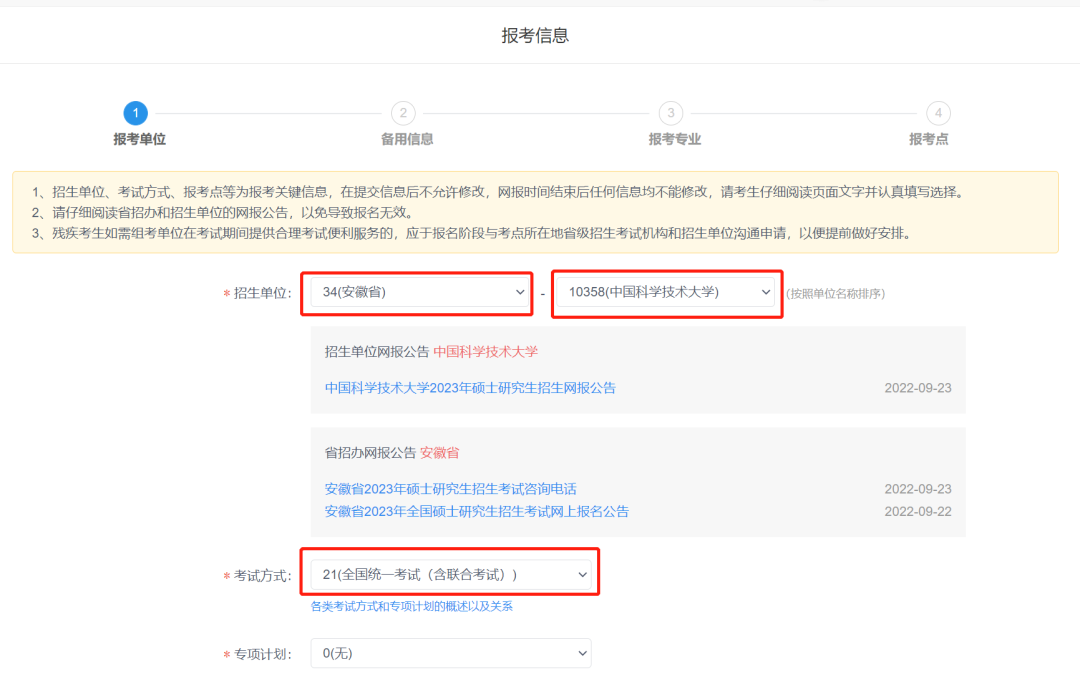Click the red 中国科学技术大学 name in announcement header

[x=486, y=352]
